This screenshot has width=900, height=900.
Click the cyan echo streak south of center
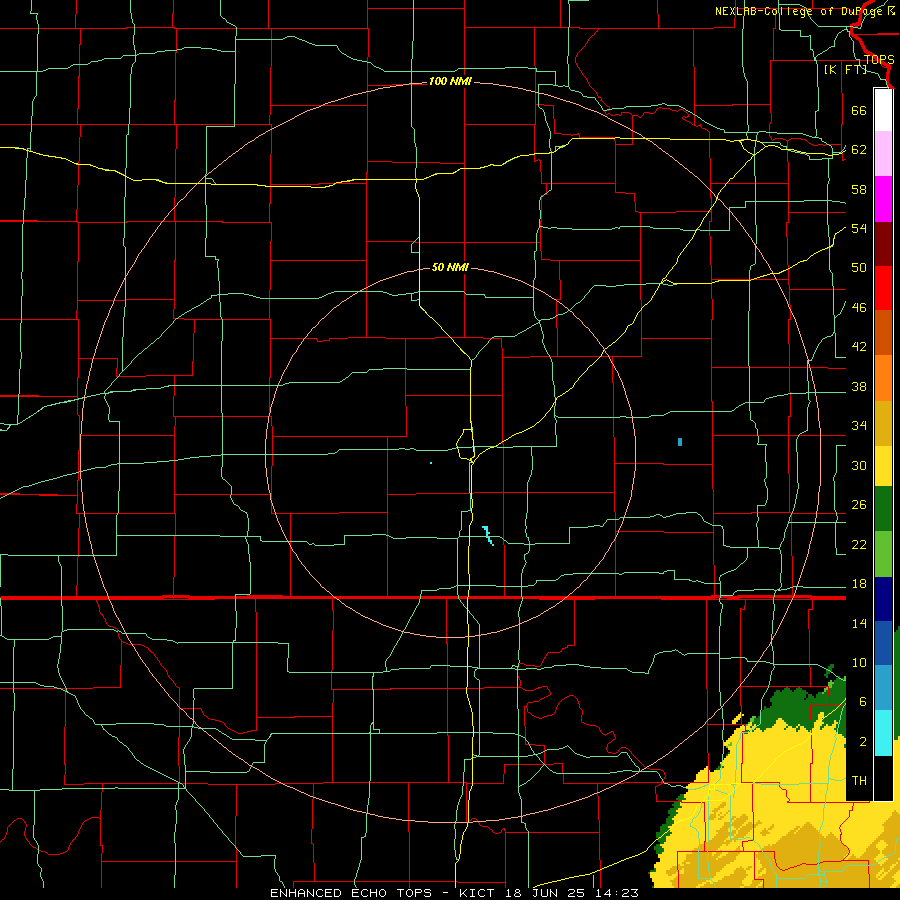488,536
